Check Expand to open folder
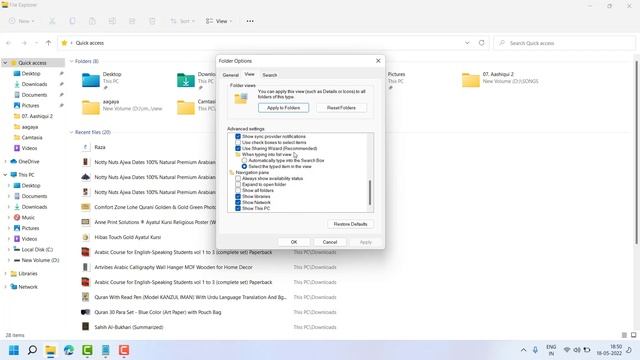This screenshot has height=360, width=640. click(238, 184)
